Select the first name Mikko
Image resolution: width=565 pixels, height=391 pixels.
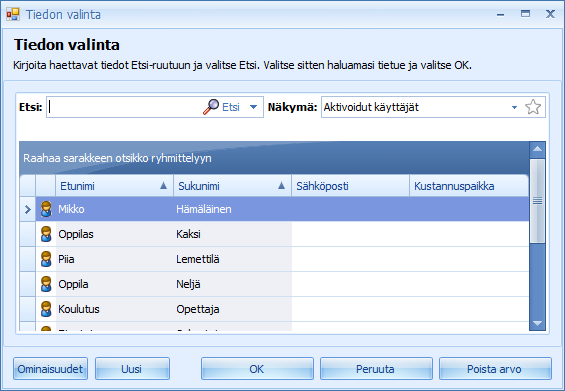point(71,209)
